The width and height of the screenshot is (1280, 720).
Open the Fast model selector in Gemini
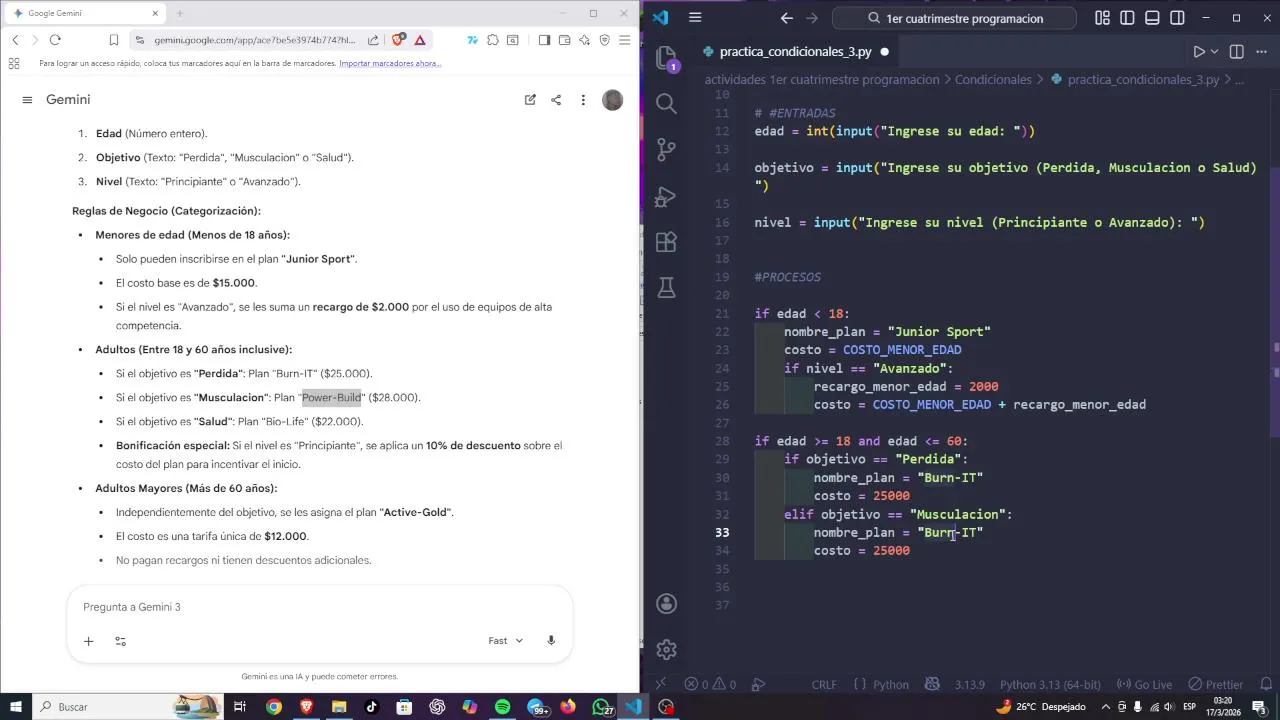click(505, 641)
